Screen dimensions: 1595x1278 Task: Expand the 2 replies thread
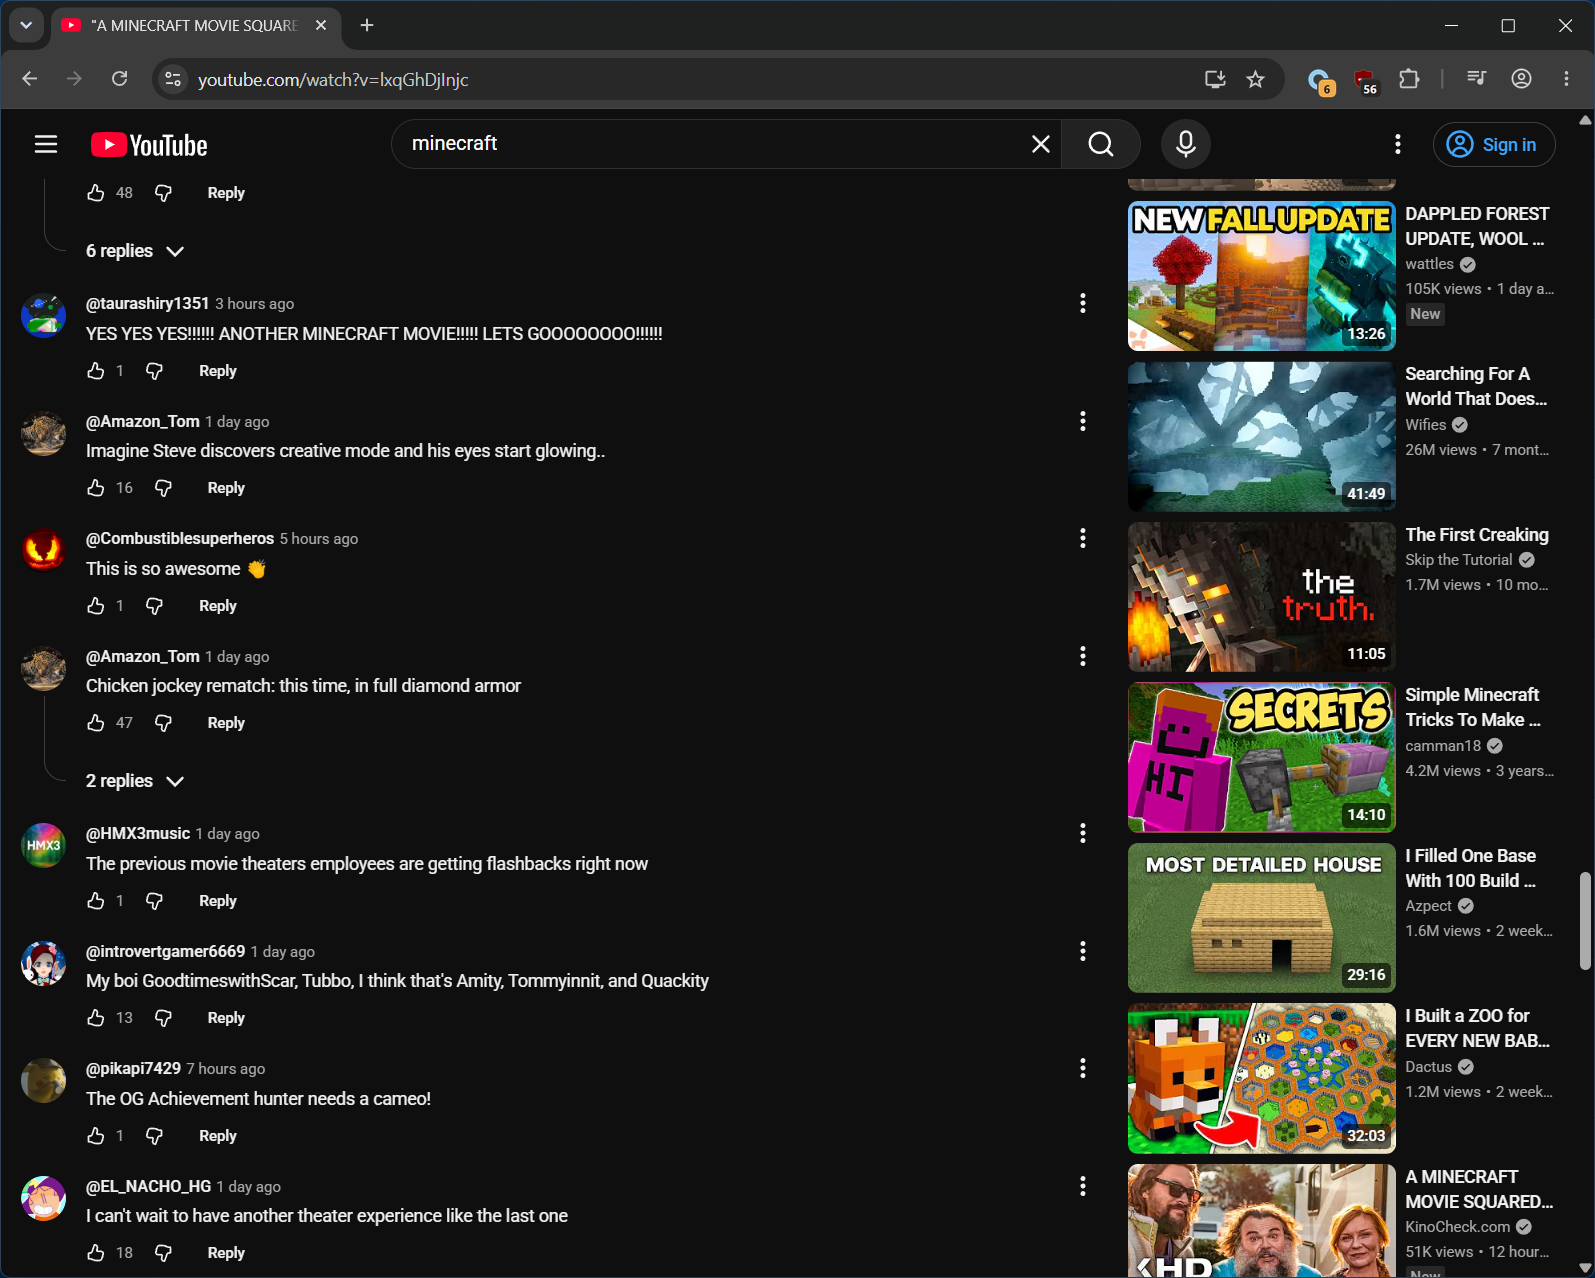click(135, 781)
